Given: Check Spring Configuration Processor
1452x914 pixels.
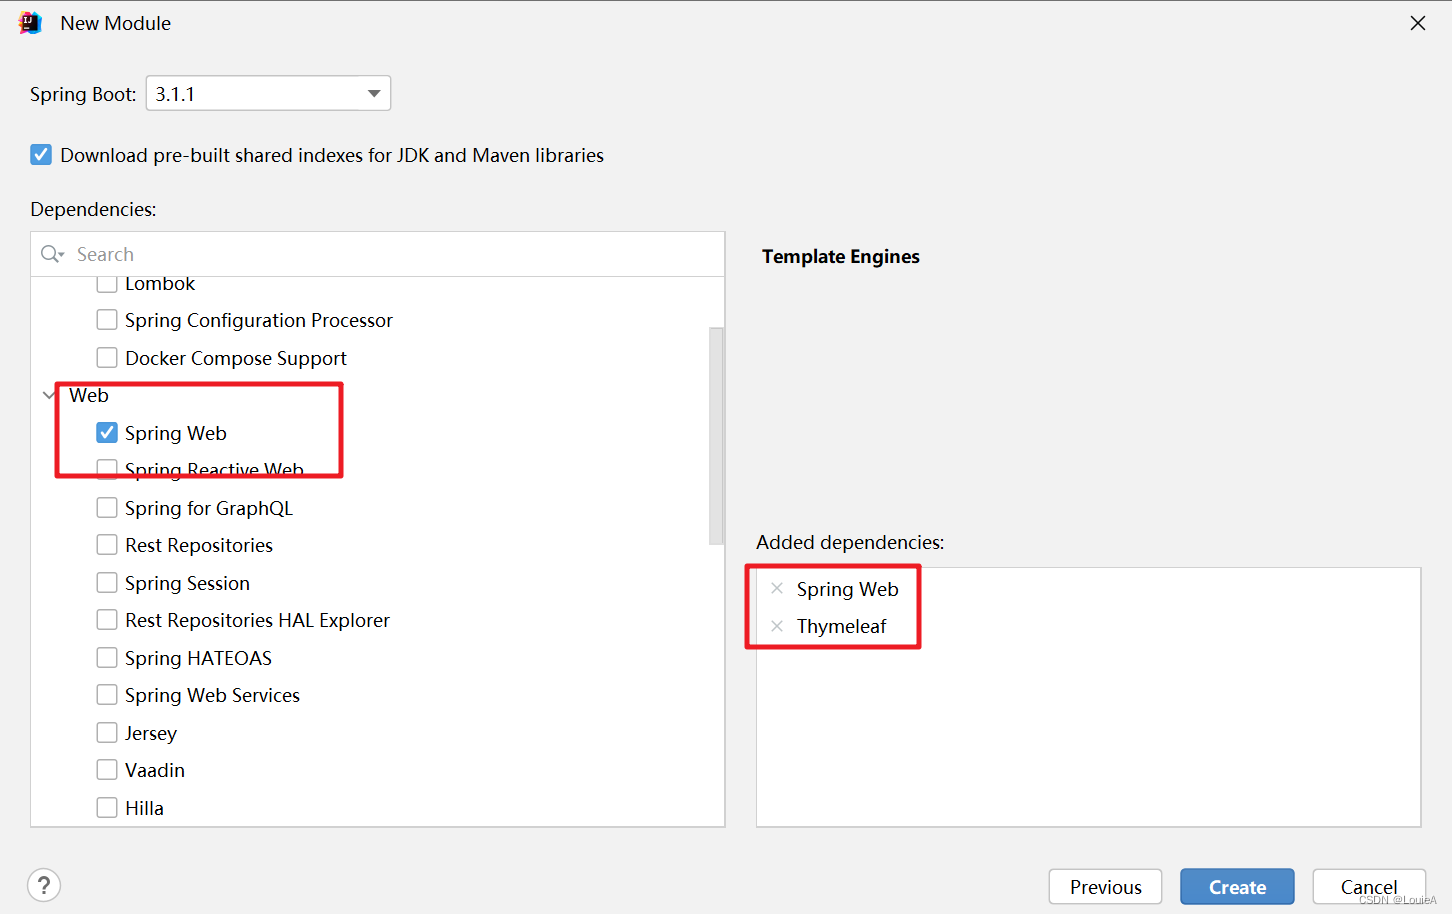Looking at the screenshot, I should 107,320.
